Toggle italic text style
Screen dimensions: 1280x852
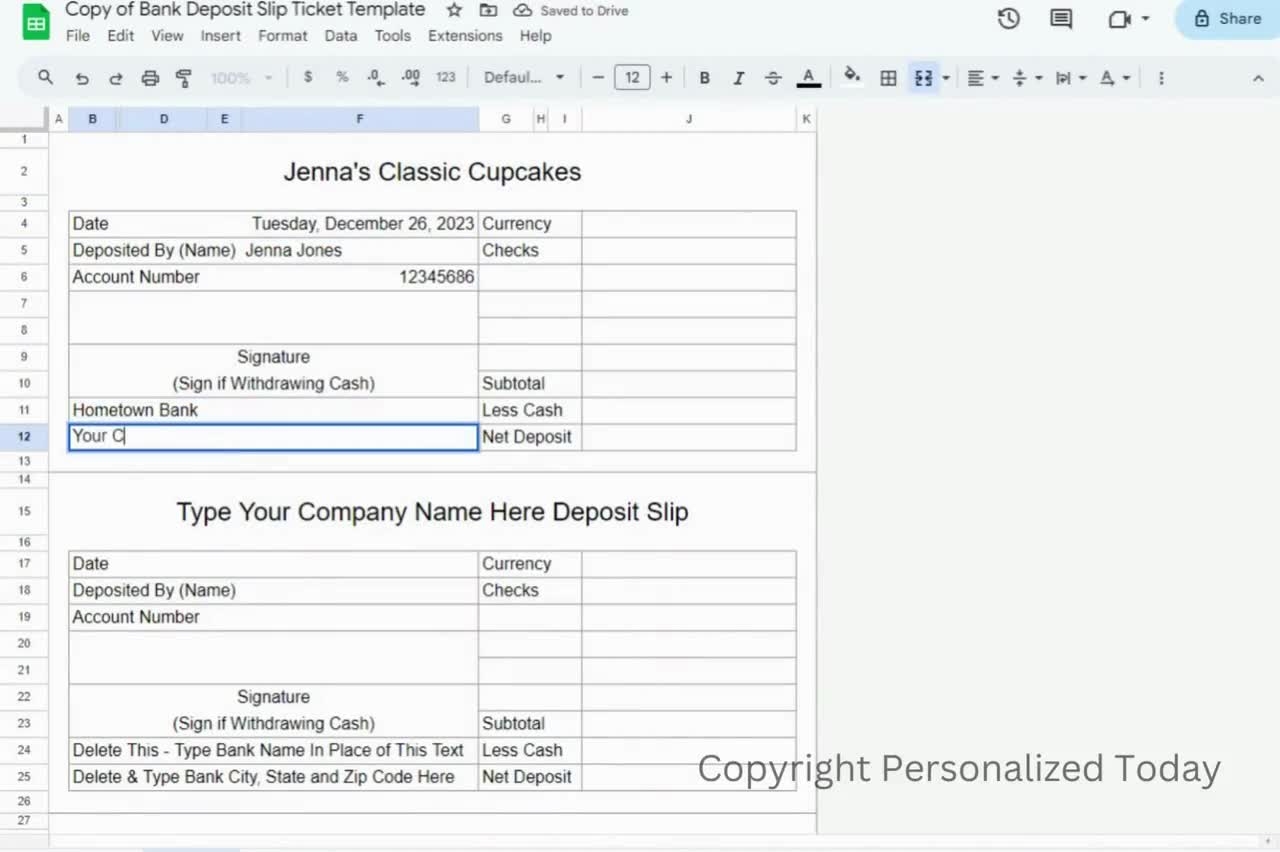pyautogui.click(x=739, y=78)
